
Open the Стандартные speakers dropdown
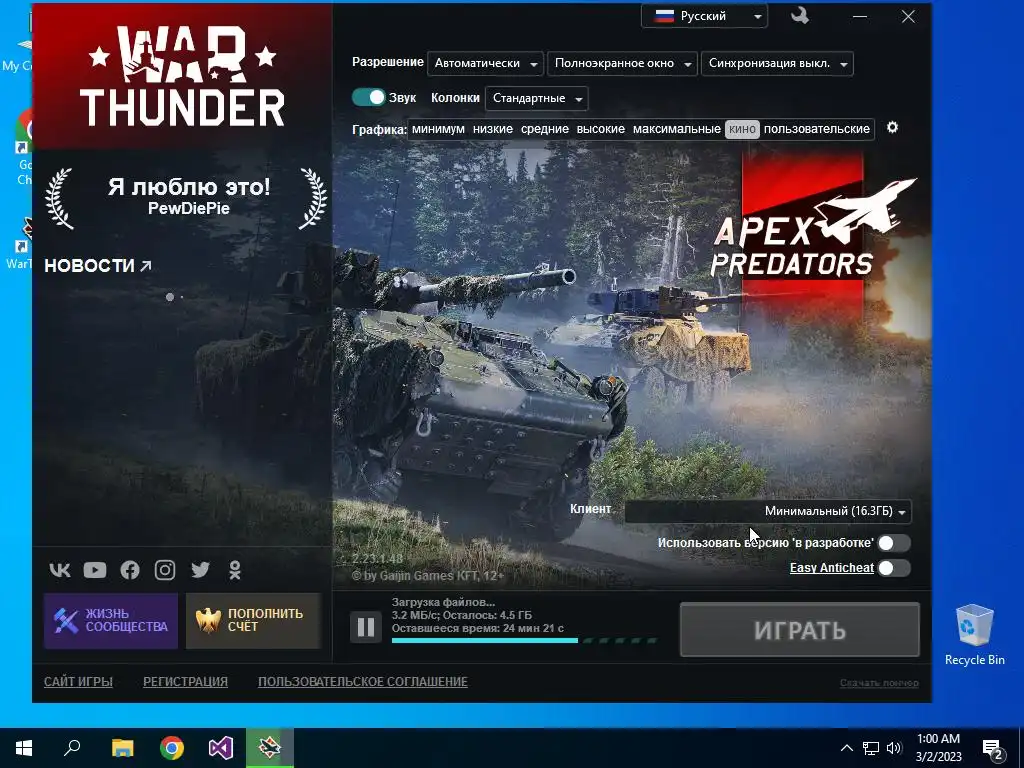point(537,99)
